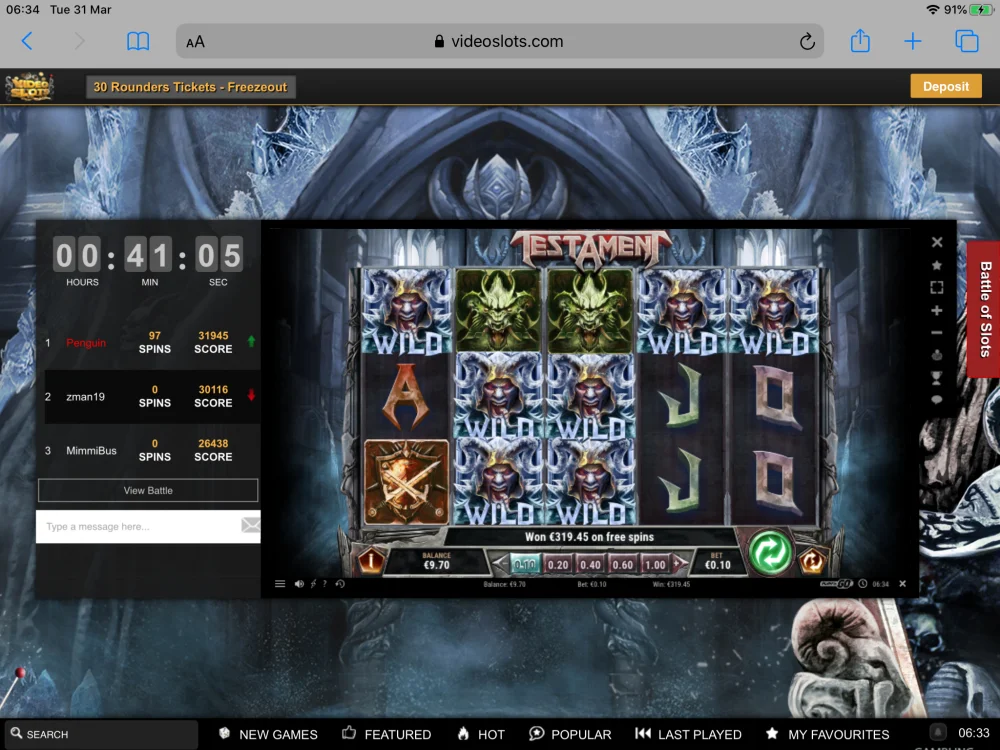Click the Video Slots logo
The width and height of the screenshot is (1000, 750).
[29, 87]
